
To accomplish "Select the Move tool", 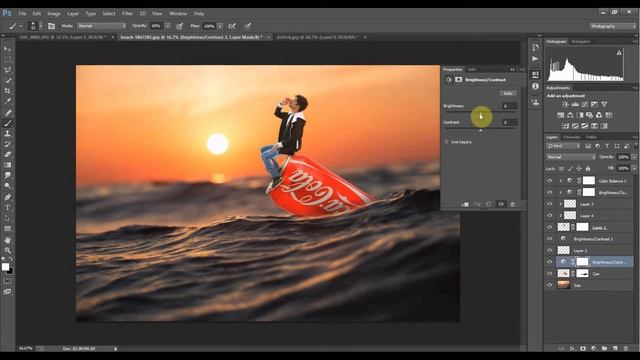I will coord(7,49).
